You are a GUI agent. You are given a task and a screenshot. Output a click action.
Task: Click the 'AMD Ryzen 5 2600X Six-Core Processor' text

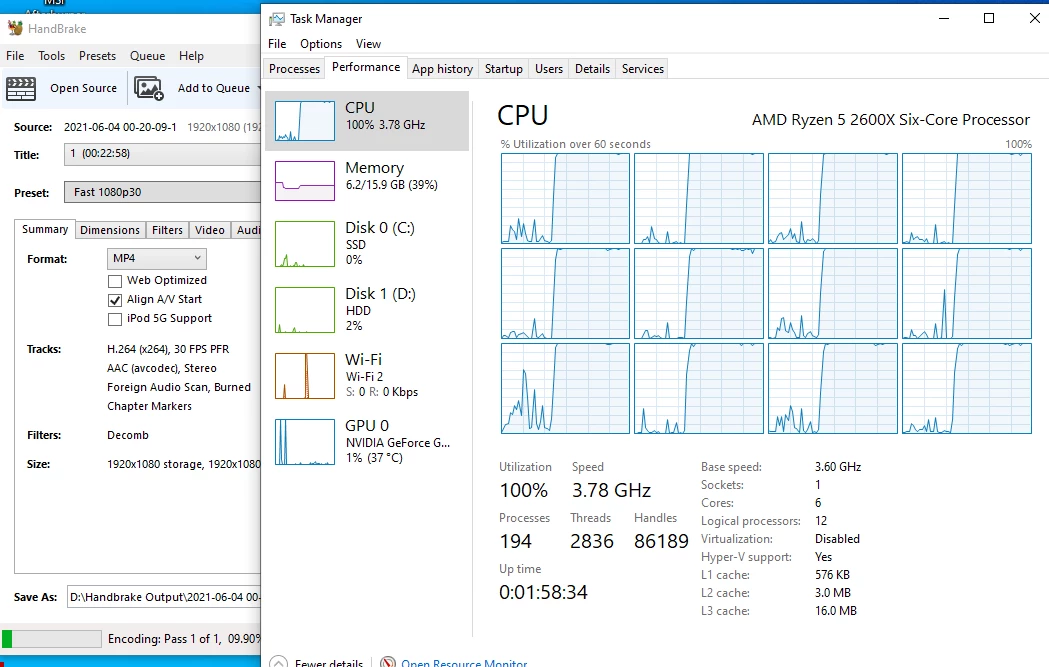point(890,120)
